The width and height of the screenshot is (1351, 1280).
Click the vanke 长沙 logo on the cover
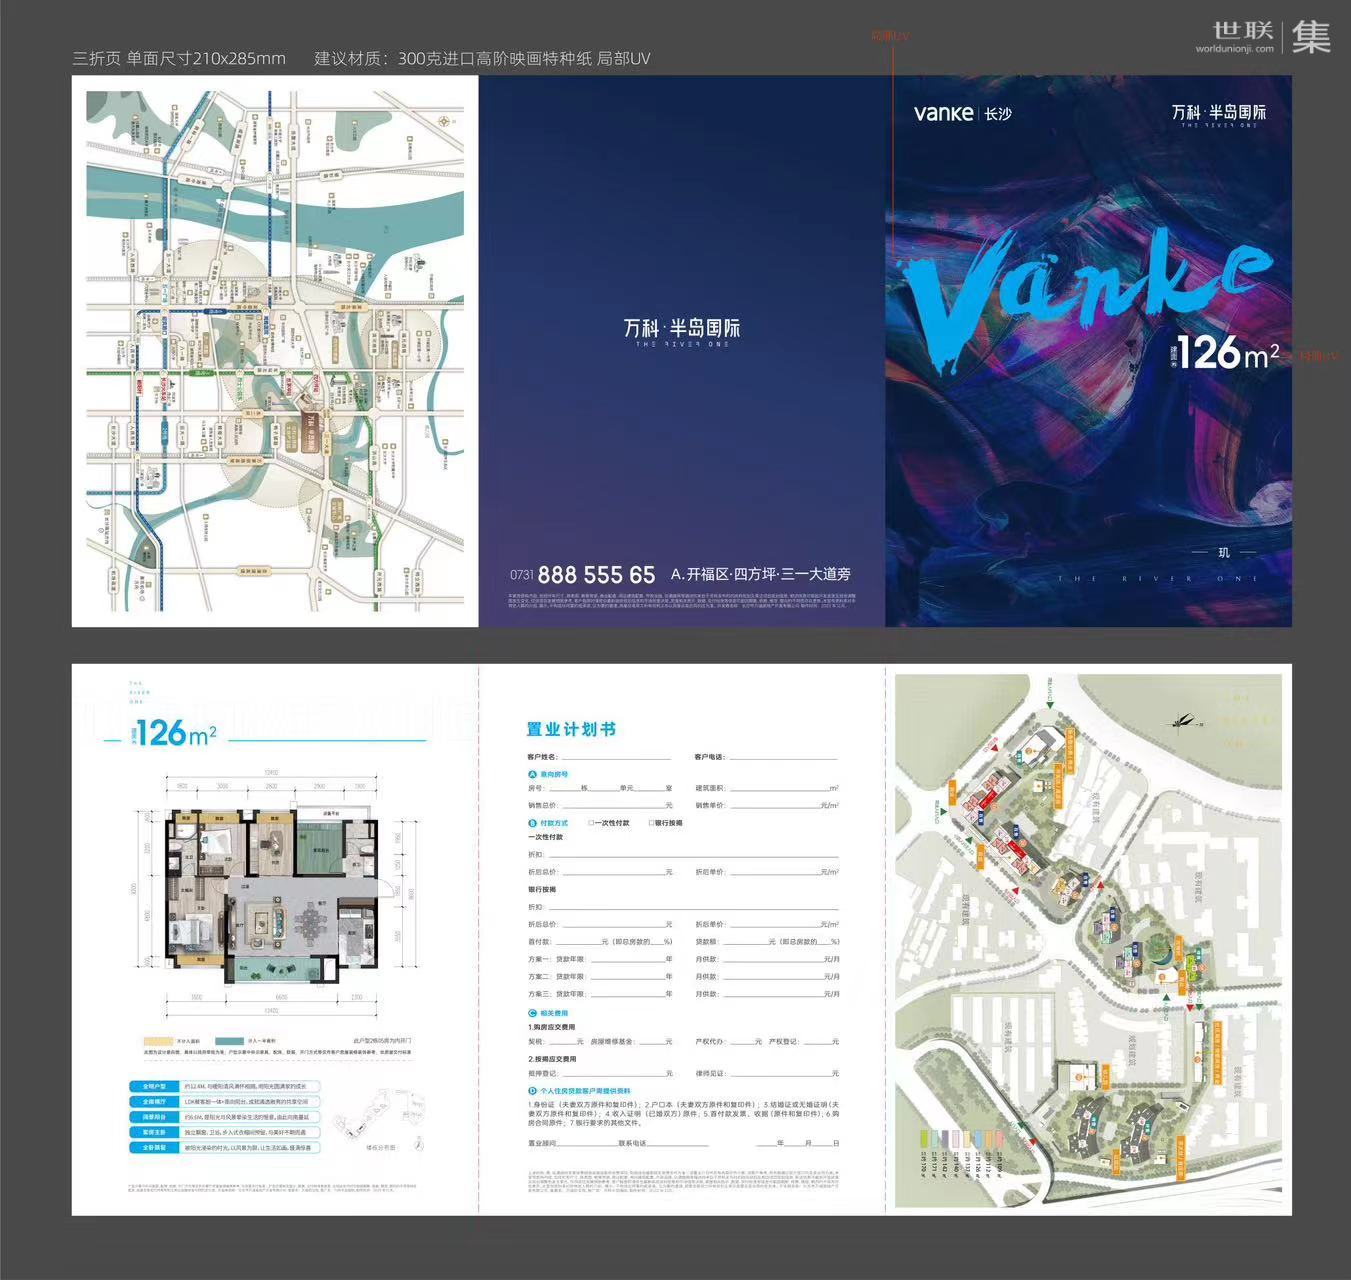[x=962, y=113]
